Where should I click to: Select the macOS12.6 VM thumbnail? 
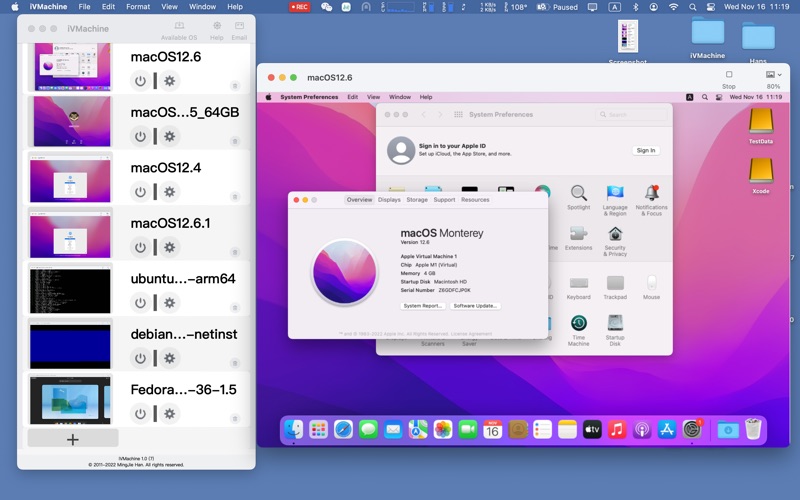[x=72, y=67]
